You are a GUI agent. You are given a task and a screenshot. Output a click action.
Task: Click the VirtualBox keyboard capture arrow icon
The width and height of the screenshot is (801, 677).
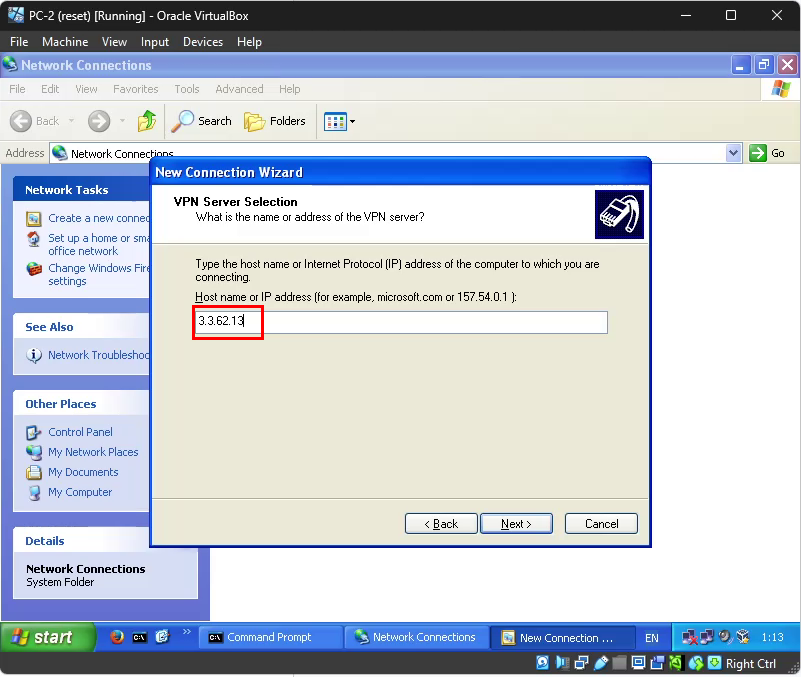coord(715,663)
